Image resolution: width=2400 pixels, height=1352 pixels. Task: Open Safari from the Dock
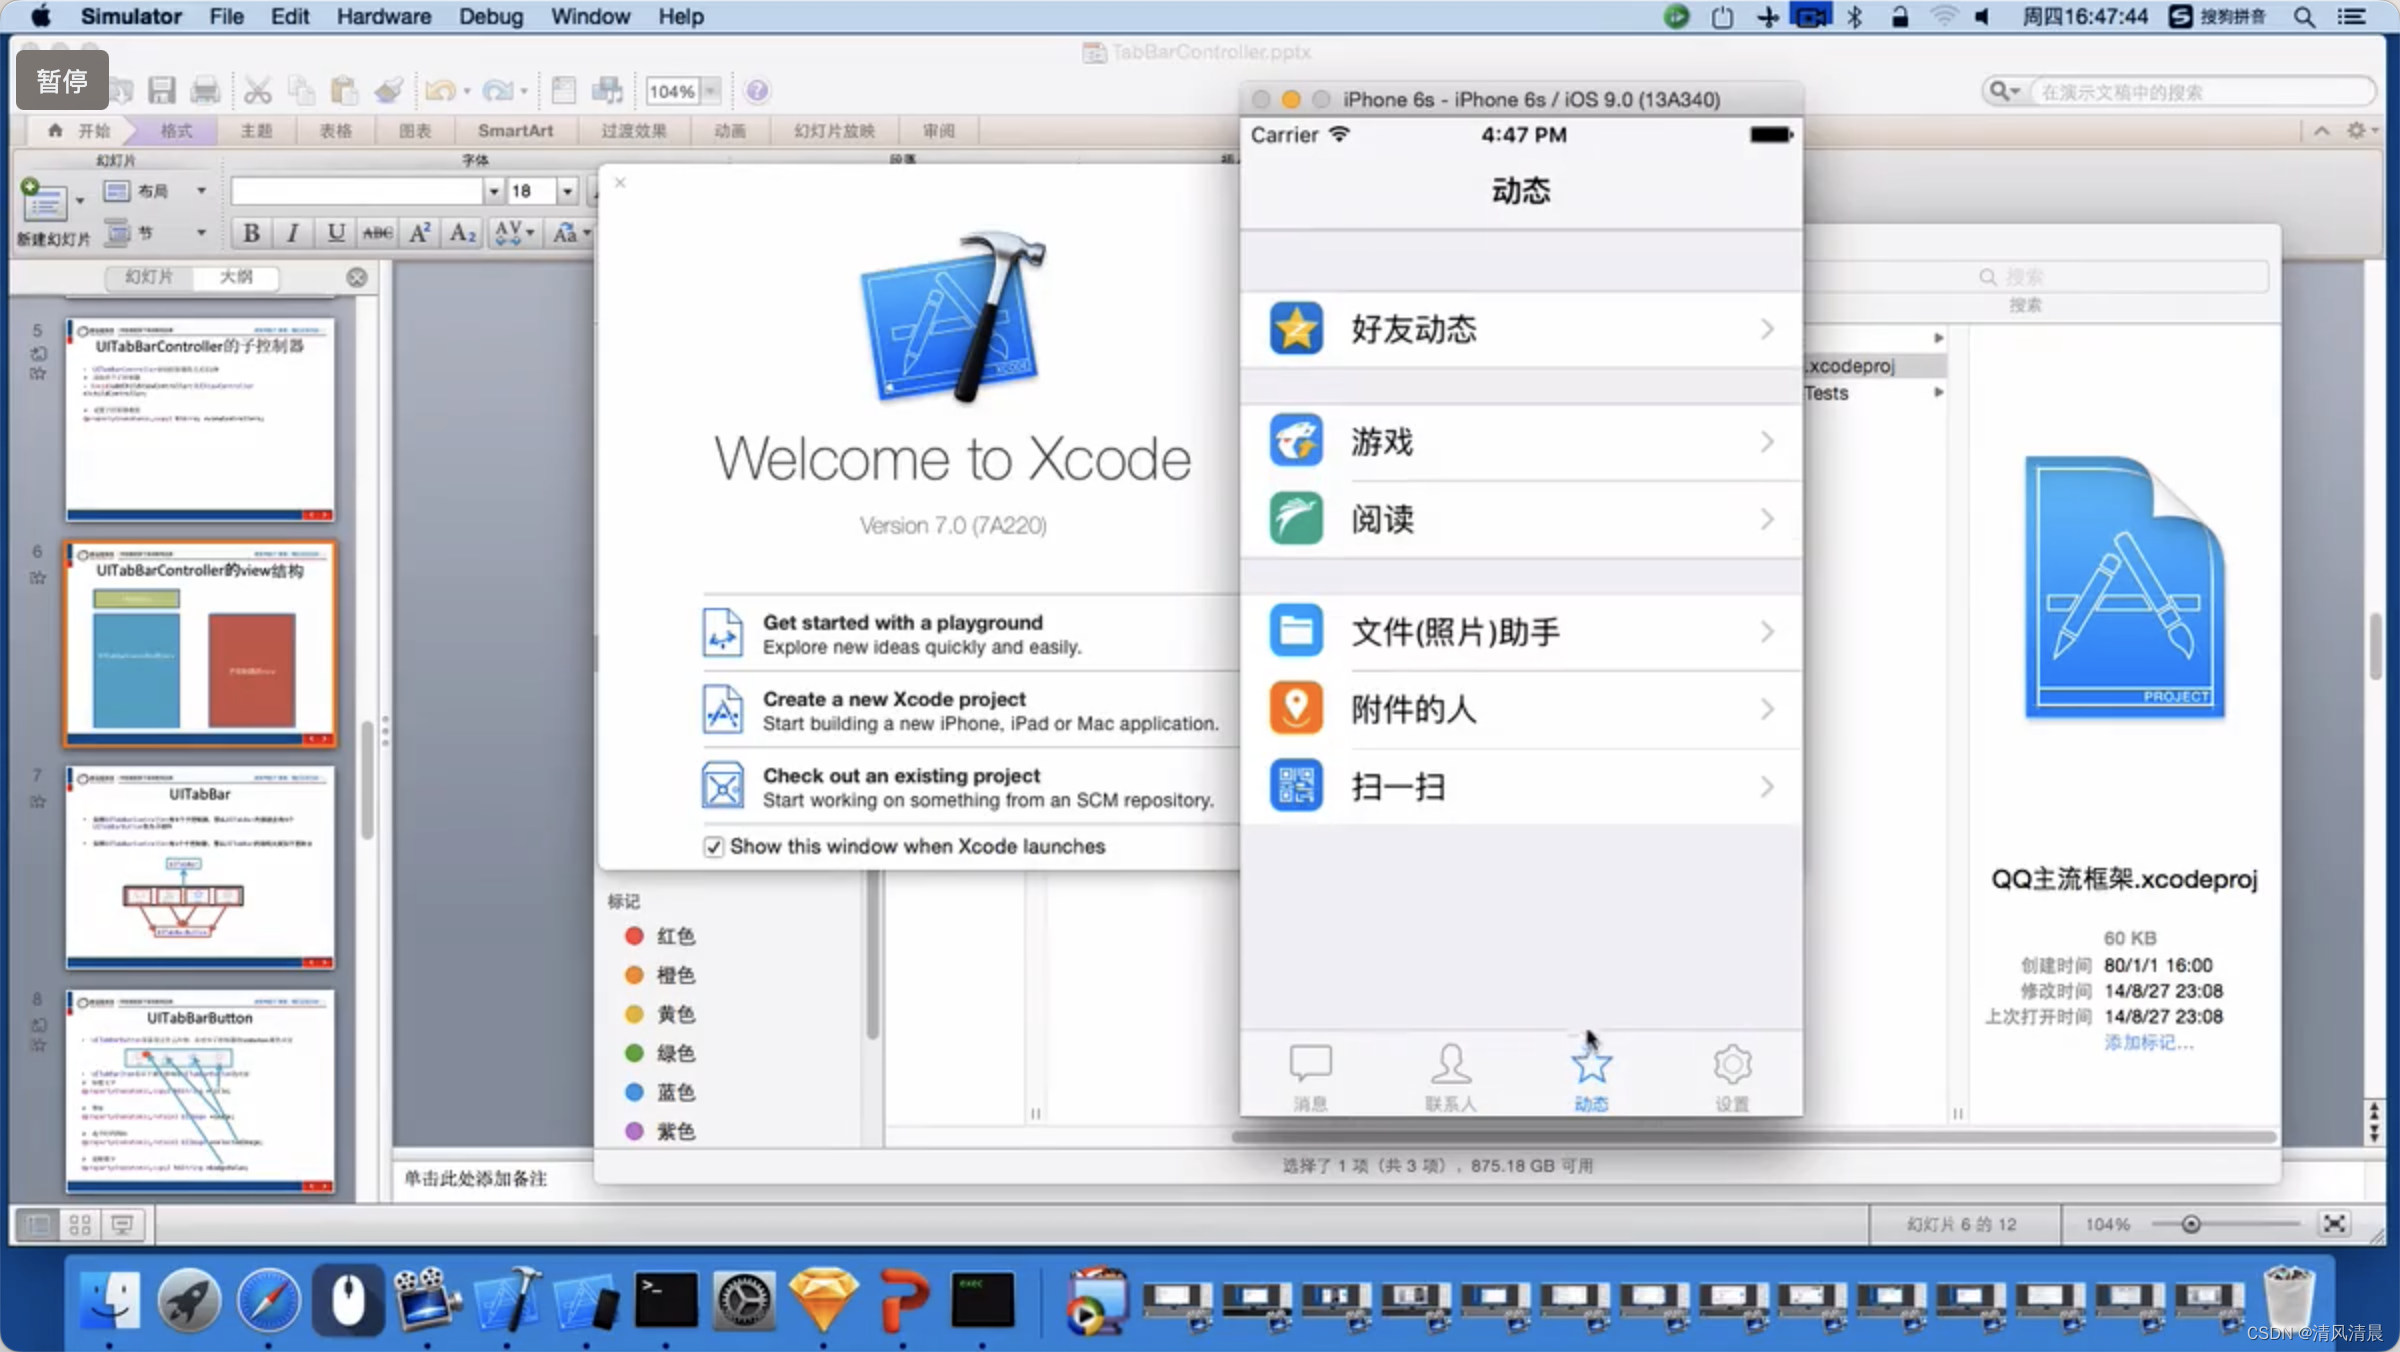[x=268, y=1300]
